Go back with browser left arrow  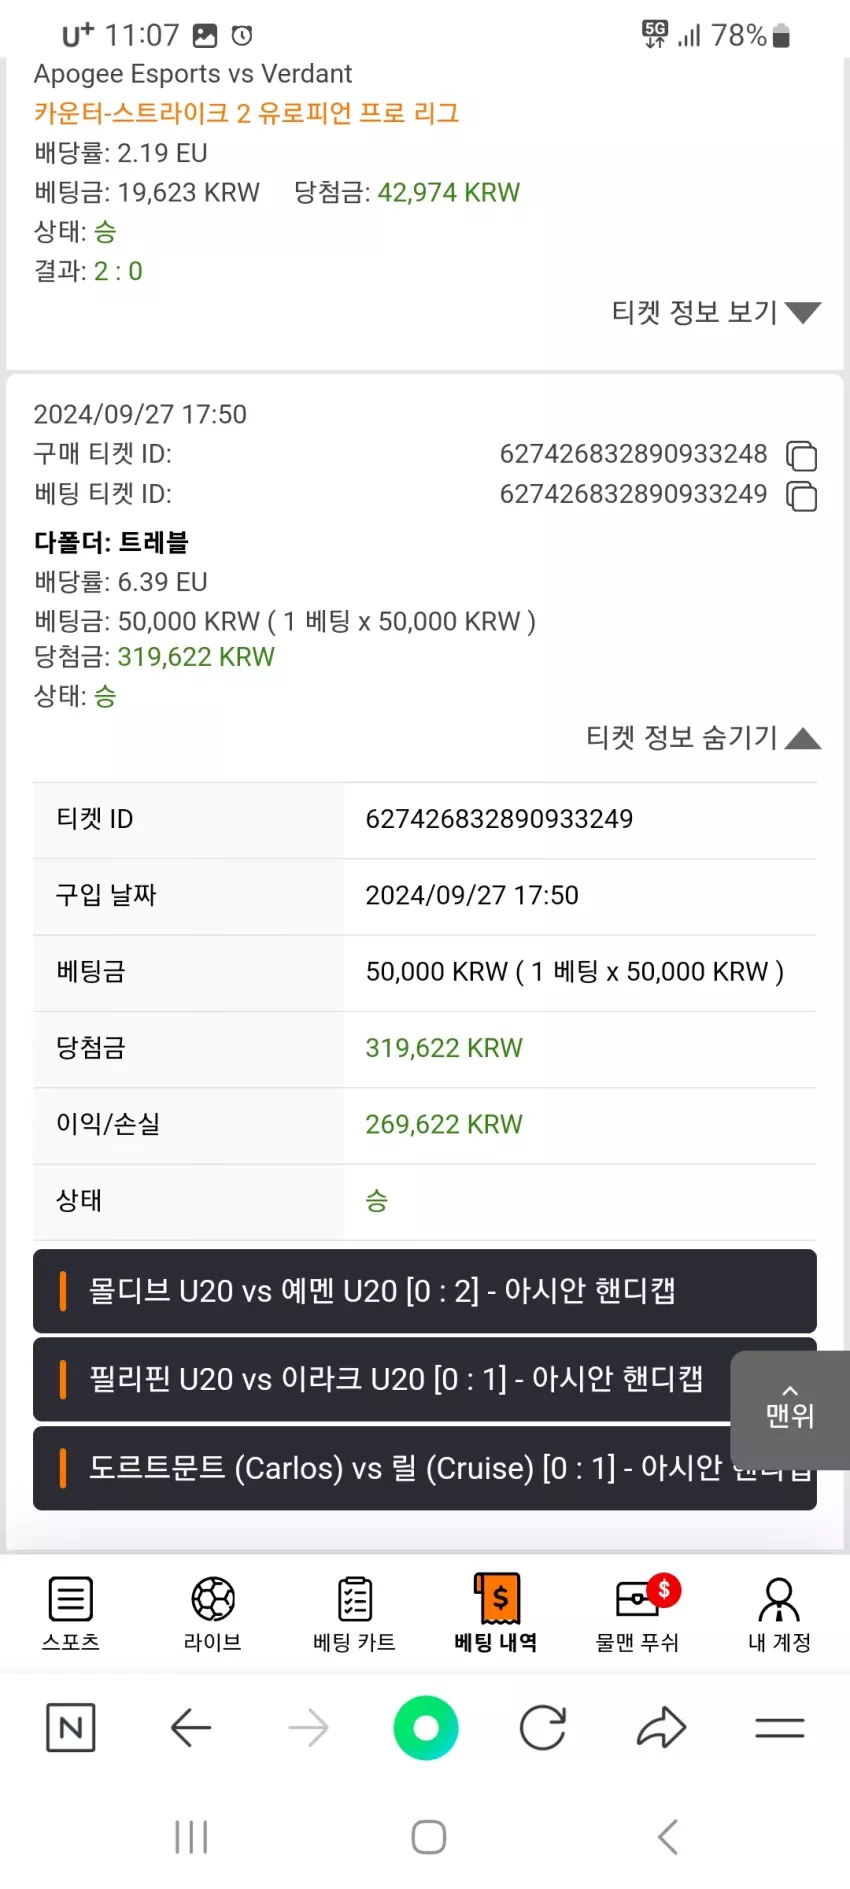190,1727
